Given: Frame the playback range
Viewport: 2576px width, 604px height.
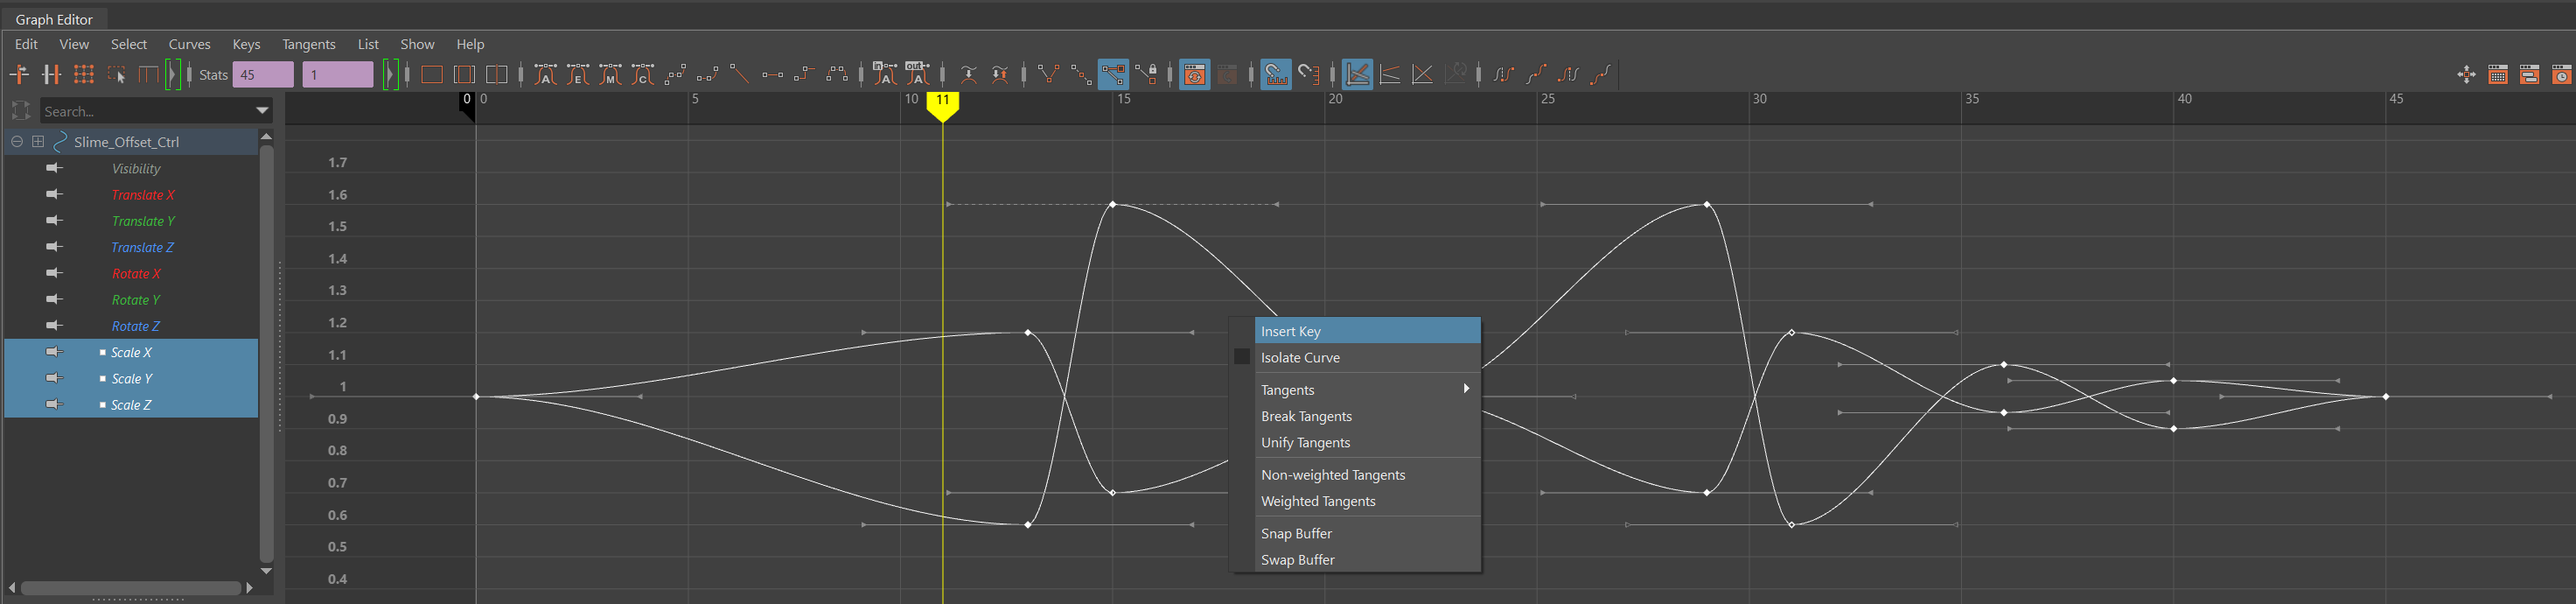Looking at the screenshot, I should tap(464, 74).
